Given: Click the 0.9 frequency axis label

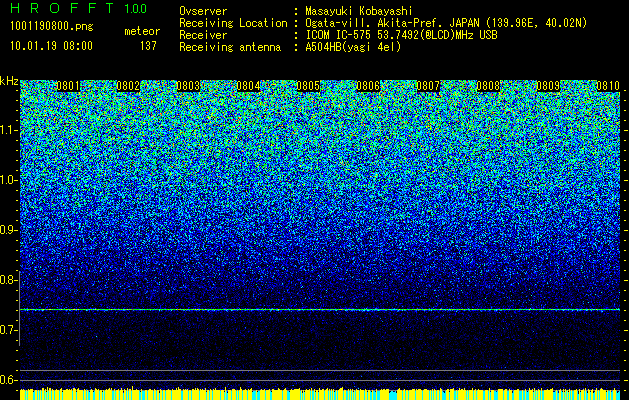Looking at the screenshot, I should point(8,230).
